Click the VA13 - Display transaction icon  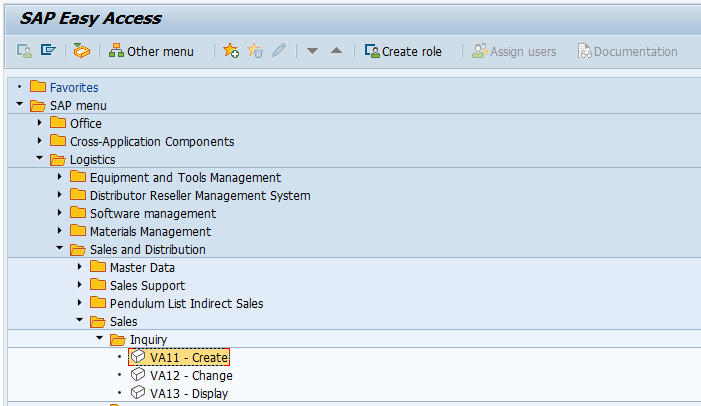[138, 392]
